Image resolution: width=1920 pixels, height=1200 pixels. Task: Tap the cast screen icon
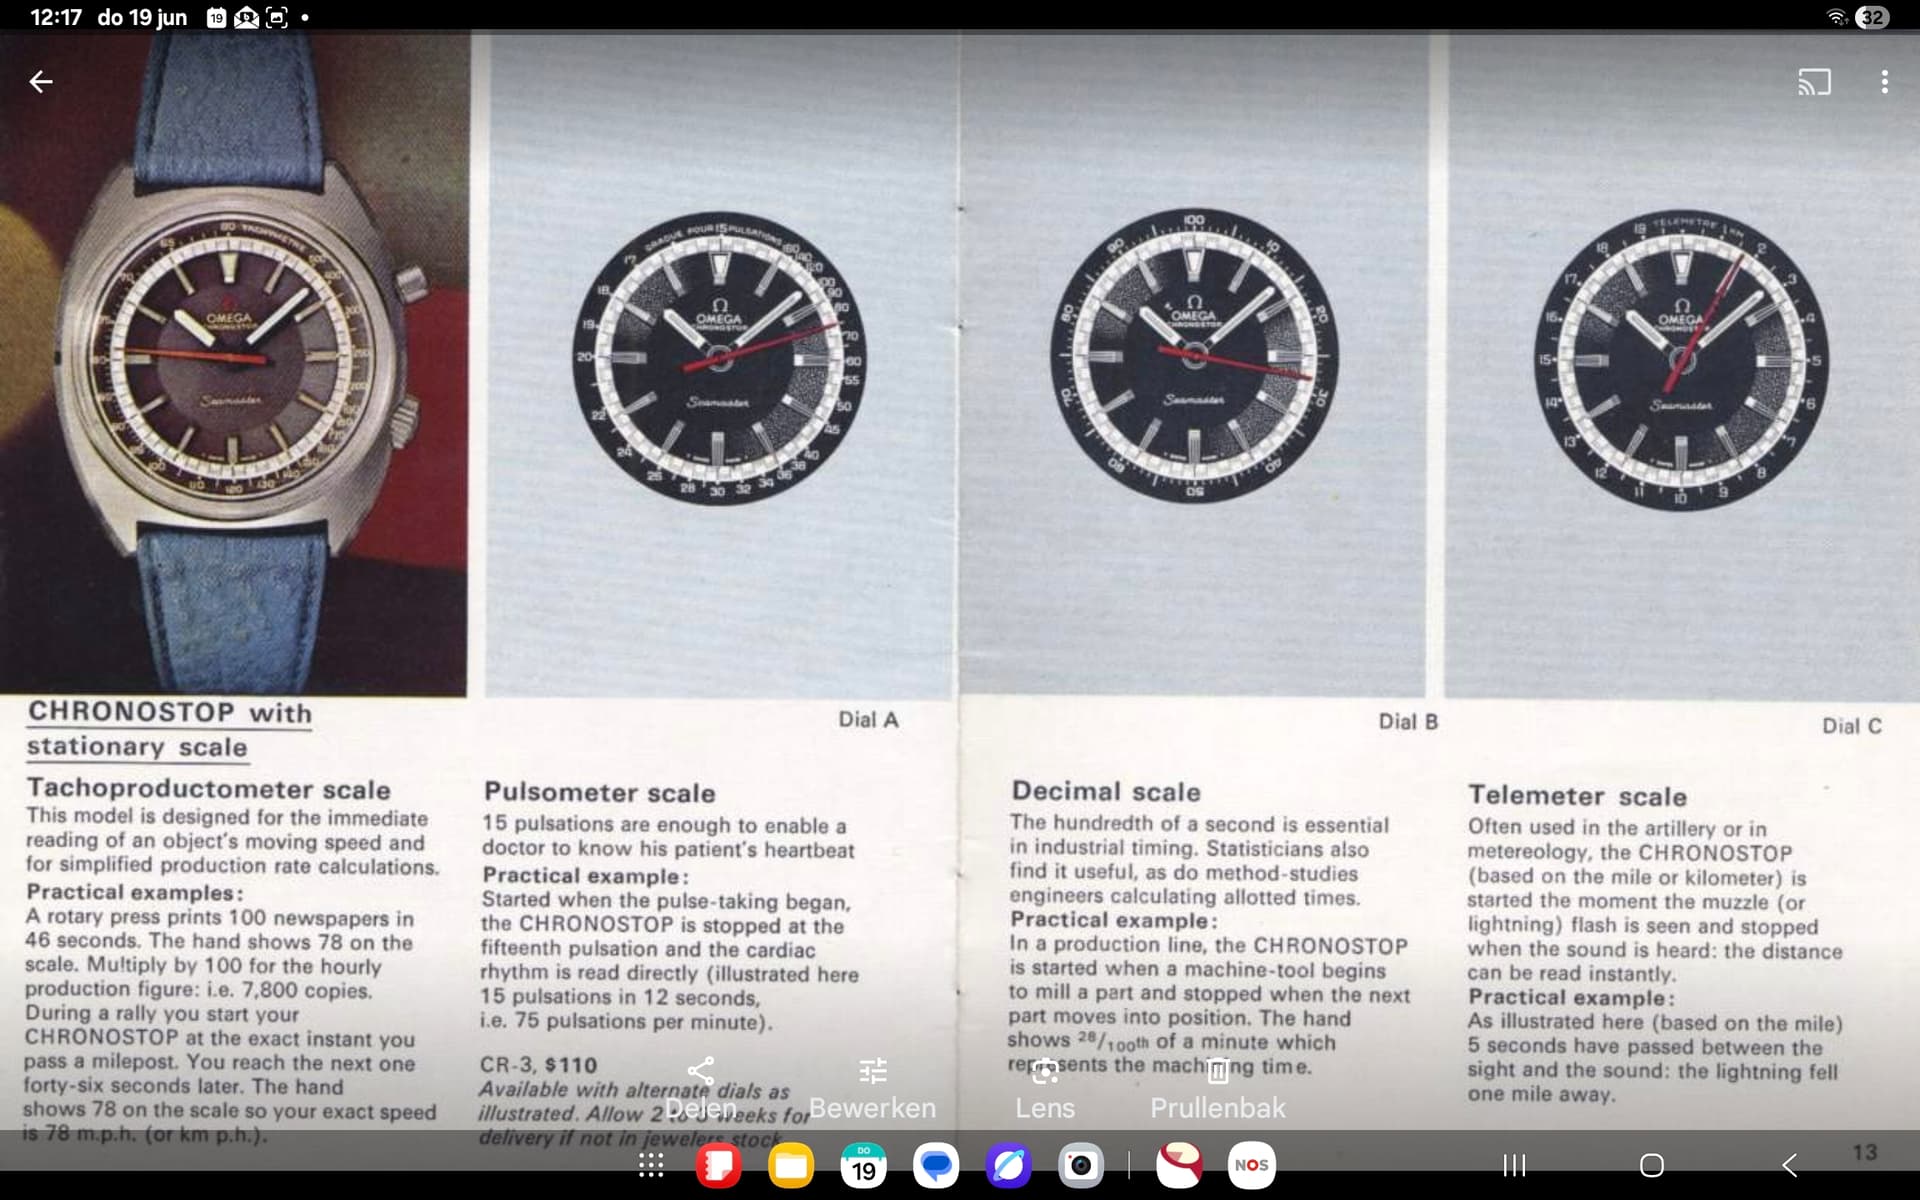click(1814, 82)
